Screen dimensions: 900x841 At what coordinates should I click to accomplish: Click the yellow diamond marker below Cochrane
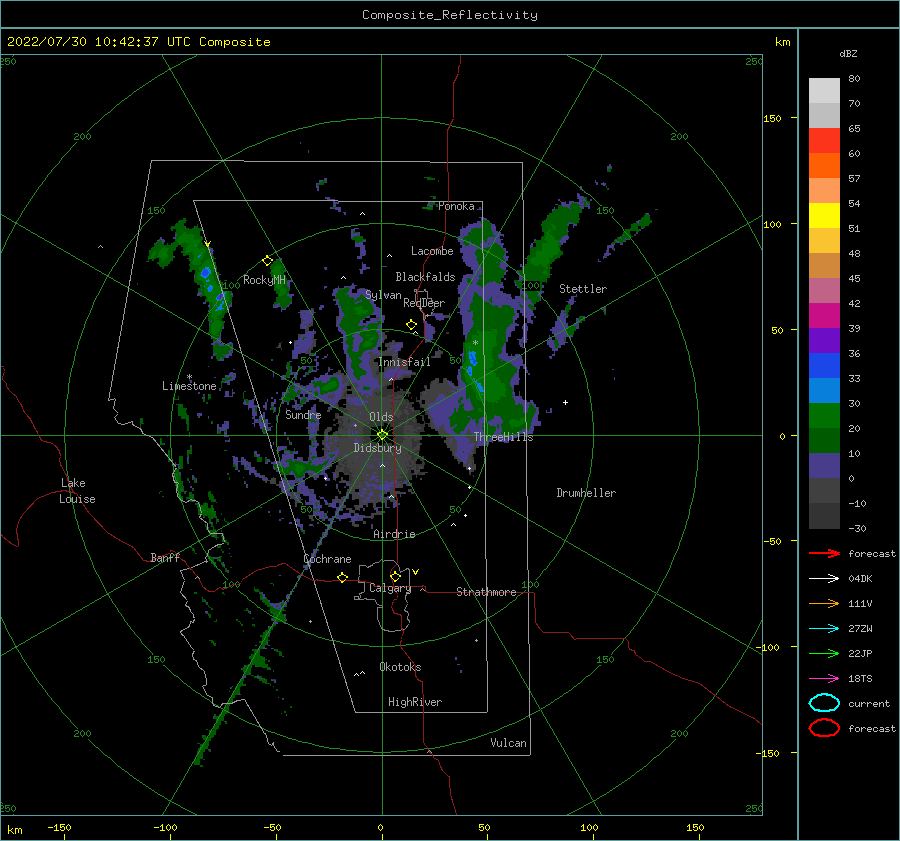(342, 578)
